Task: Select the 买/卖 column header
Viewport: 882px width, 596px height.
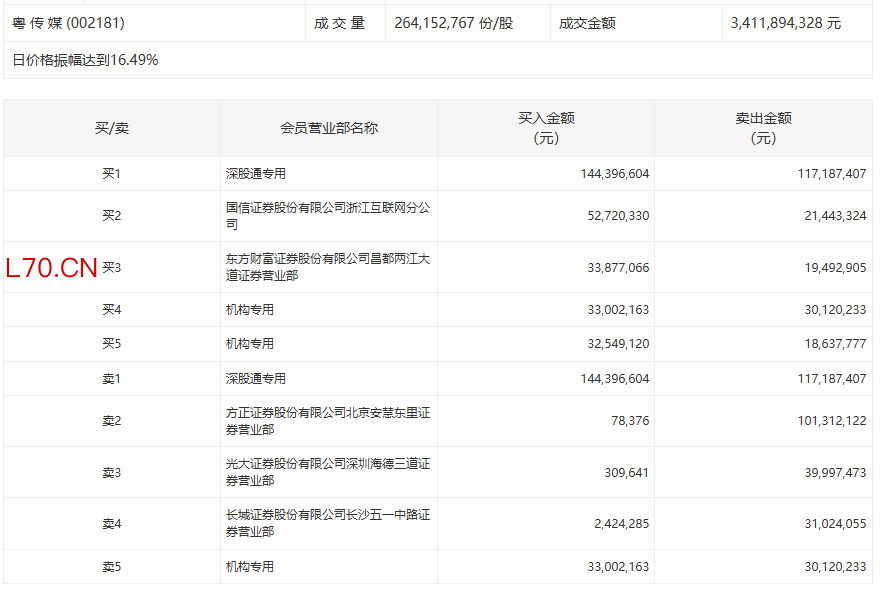Action: coord(111,128)
